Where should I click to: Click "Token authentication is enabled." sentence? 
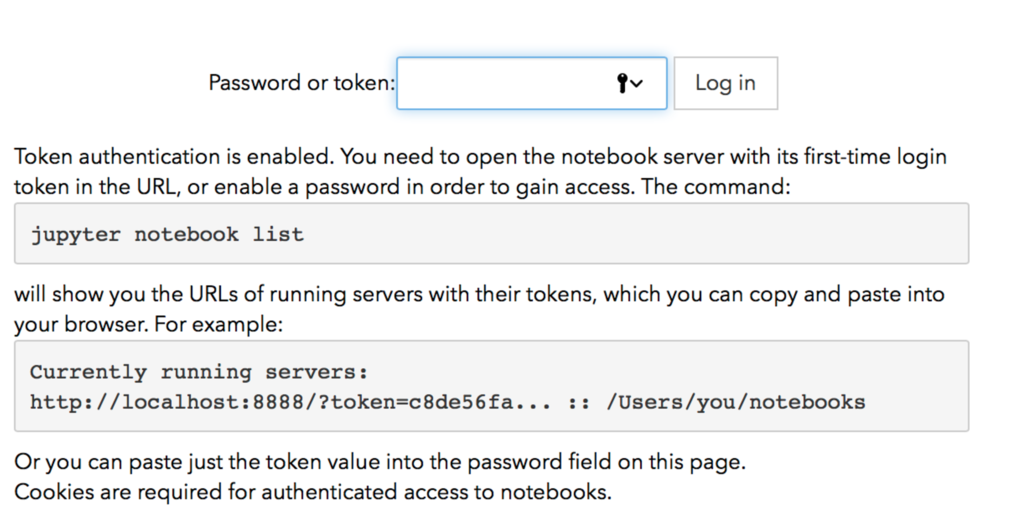point(174,157)
